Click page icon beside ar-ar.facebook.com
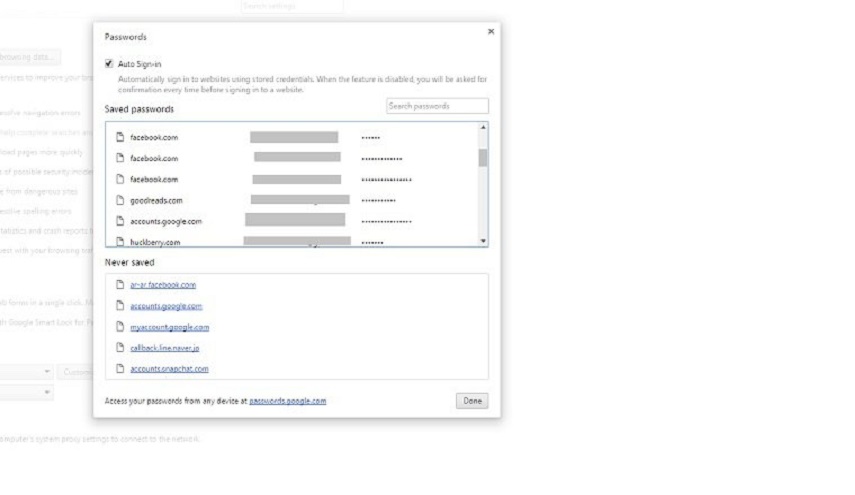This screenshot has width=855, height=495. (x=120, y=285)
